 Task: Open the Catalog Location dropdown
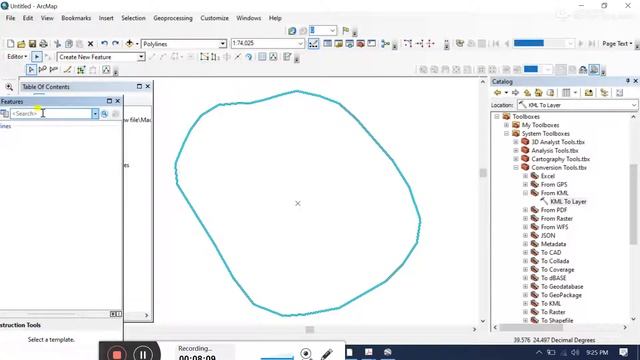pyautogui.click(x=633, y=105)
